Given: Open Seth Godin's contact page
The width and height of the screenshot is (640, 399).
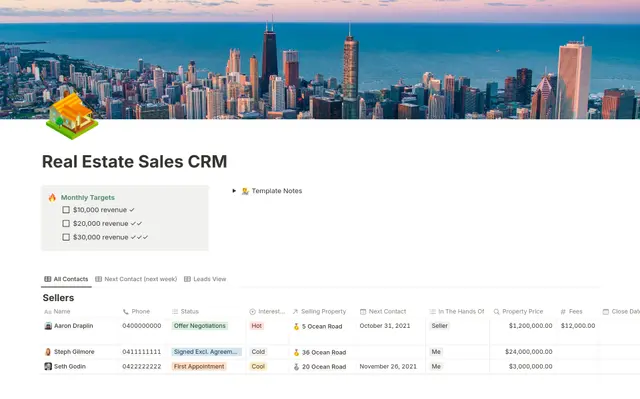Looking at the screenshot, I should [x=70, y=366].
